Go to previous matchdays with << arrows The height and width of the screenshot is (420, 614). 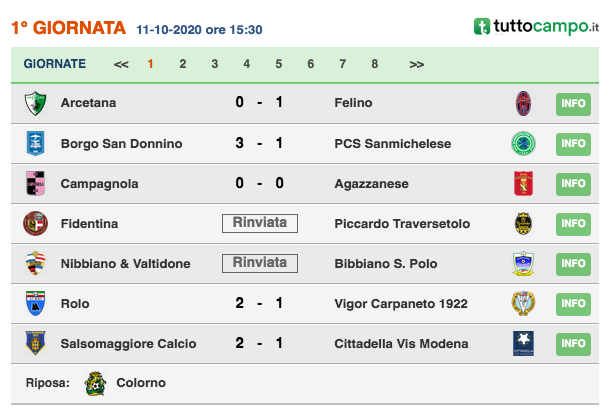(x=121, y=64)
